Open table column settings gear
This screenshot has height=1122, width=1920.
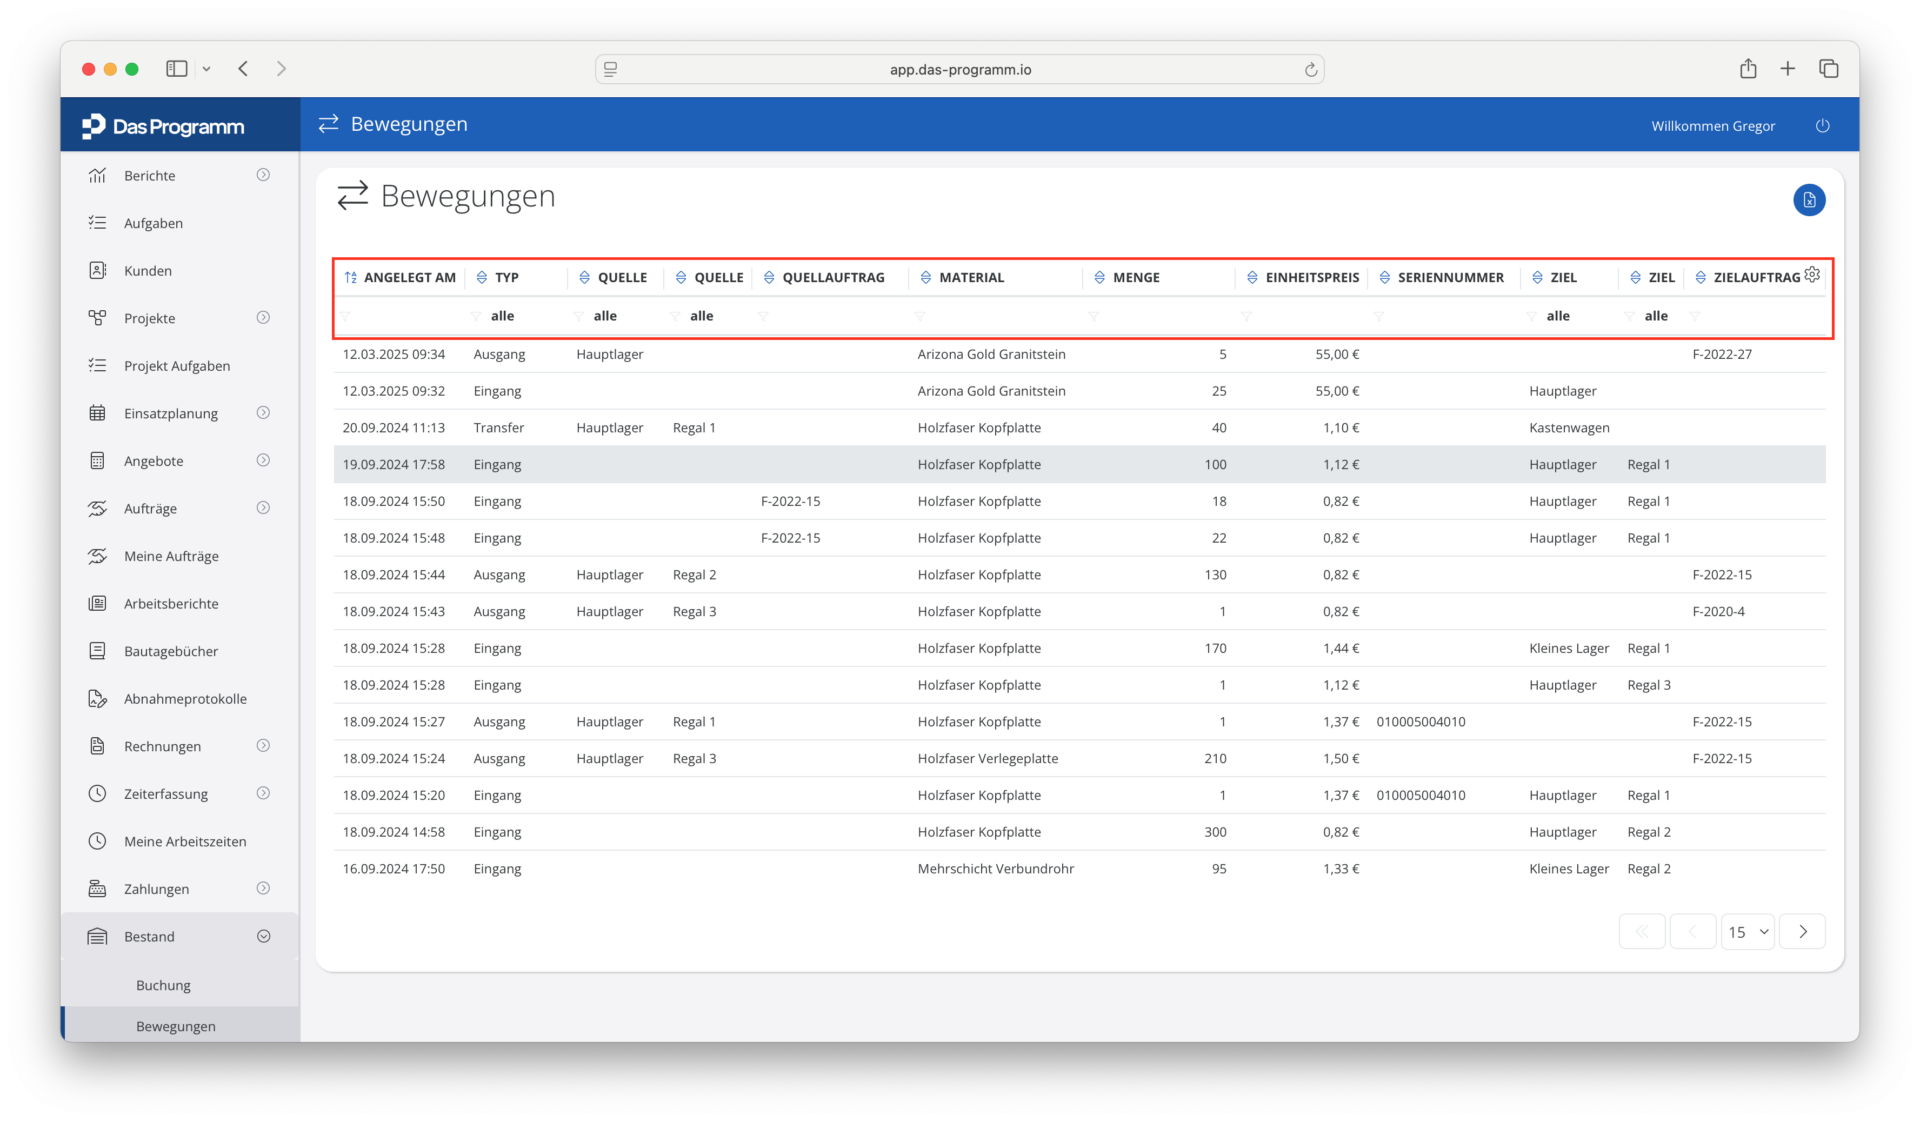(x=1812, y=274)
